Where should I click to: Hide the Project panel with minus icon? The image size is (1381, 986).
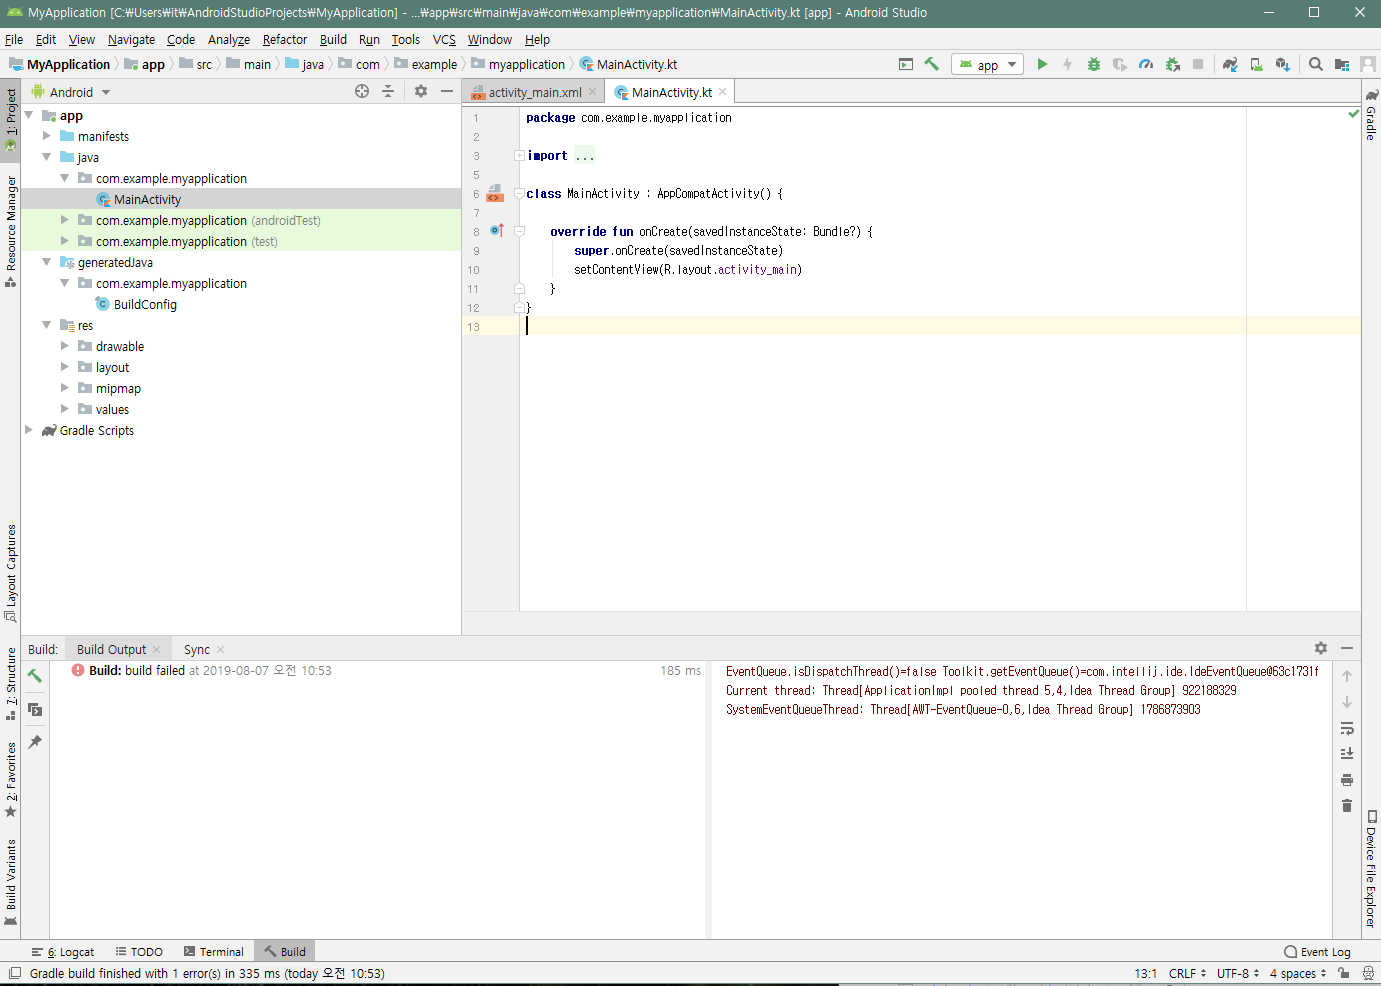pyautogui.click(x=447, y=91)
